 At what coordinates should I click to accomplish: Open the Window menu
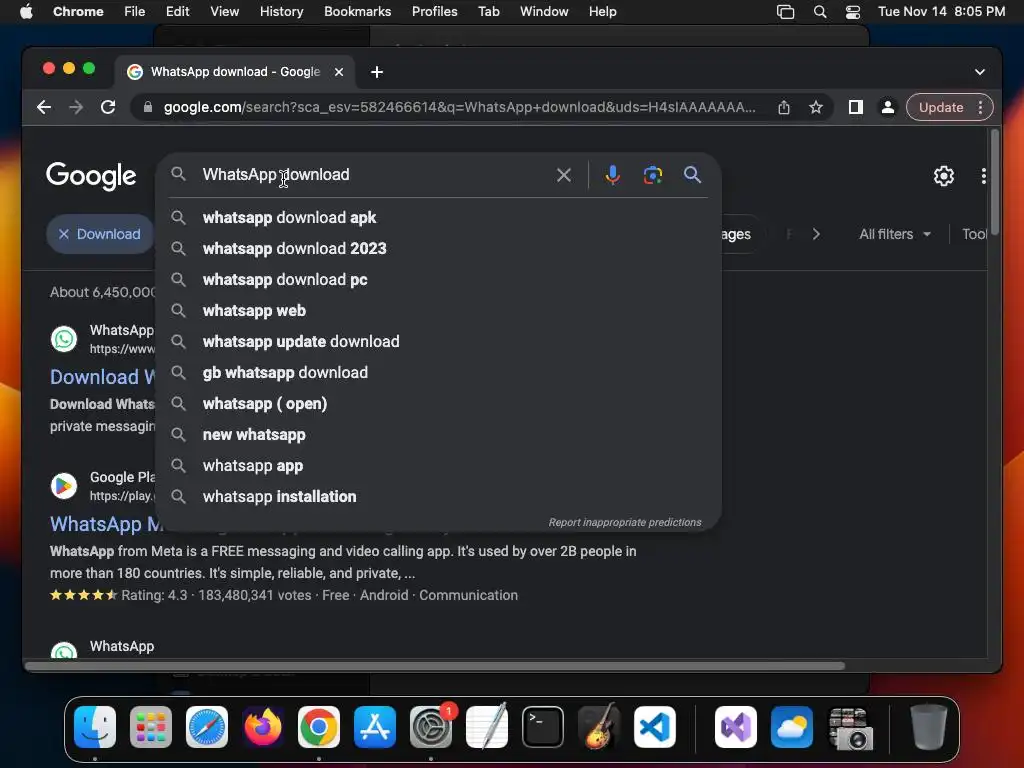(x=544, y=12)
